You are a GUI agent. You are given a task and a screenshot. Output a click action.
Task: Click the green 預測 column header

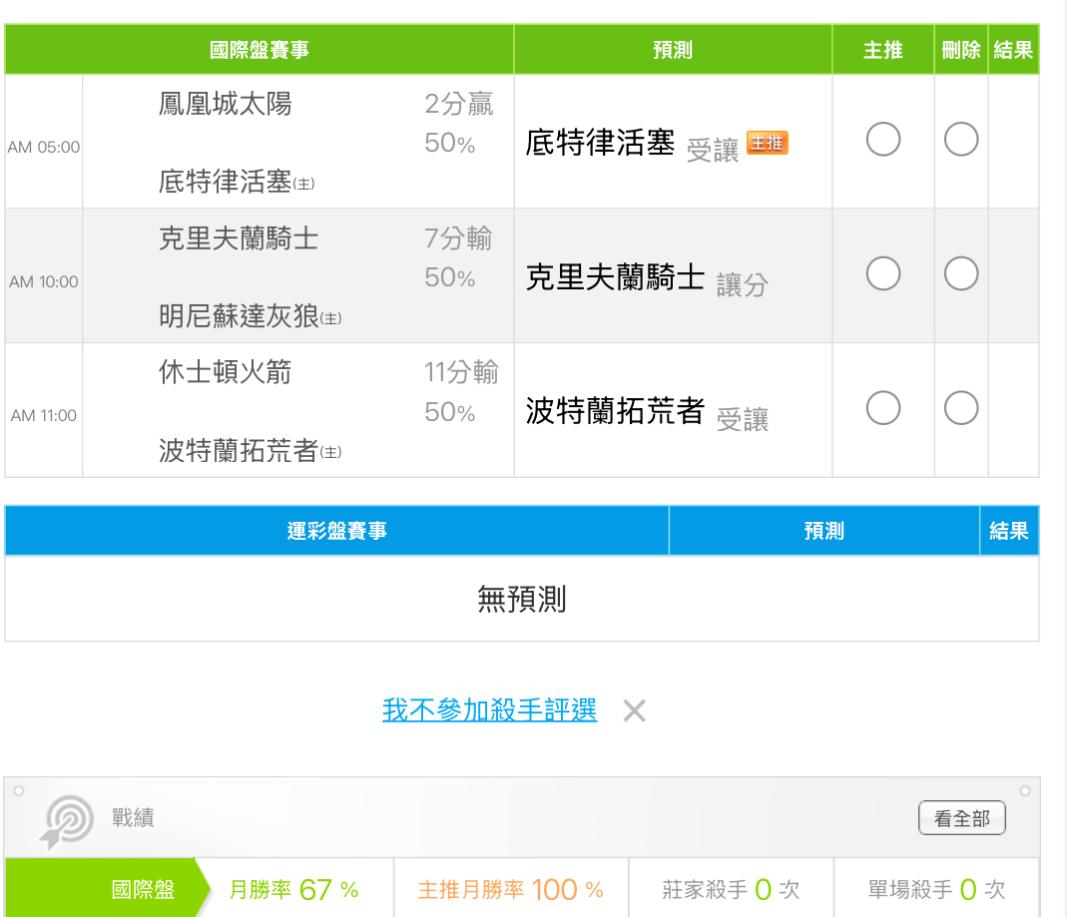point(673,50)
